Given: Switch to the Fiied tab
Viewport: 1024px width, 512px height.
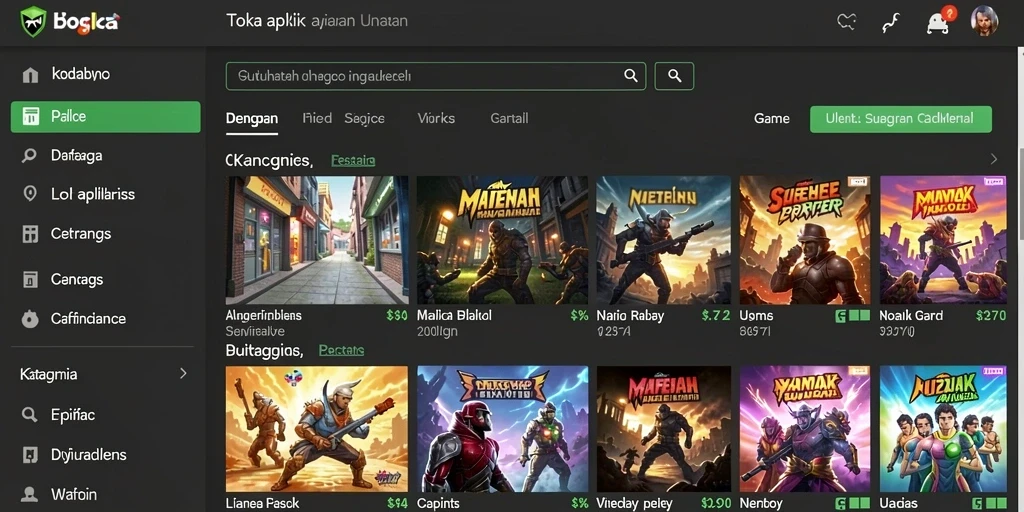Looking at the screenshot, I should pyautogui.click(x=317, y=118).
